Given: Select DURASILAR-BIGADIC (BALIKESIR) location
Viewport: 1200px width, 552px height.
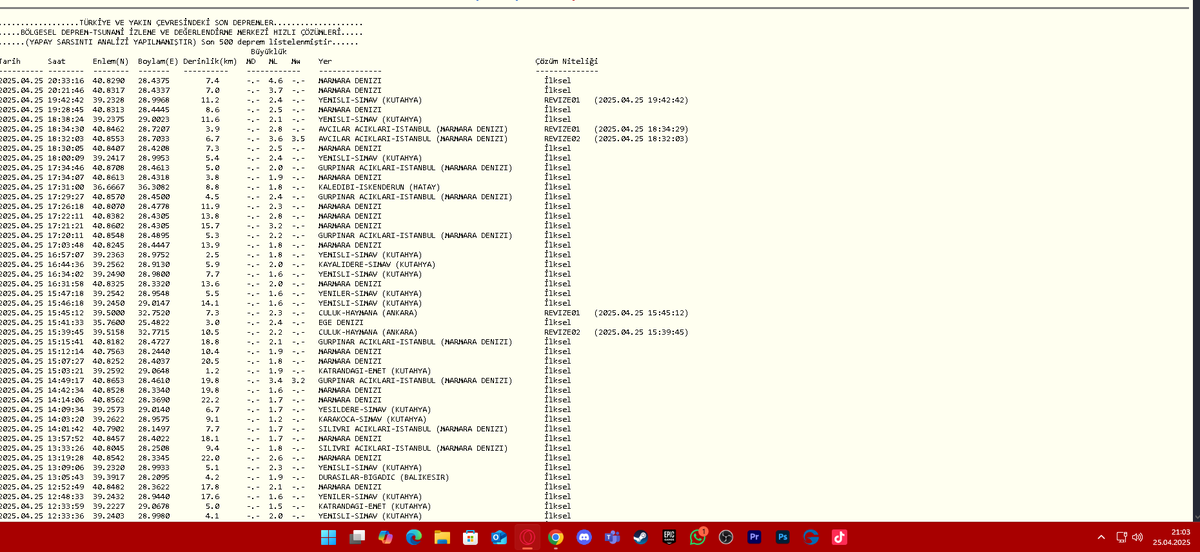Looking at the screenshot, I should point(383,477).
